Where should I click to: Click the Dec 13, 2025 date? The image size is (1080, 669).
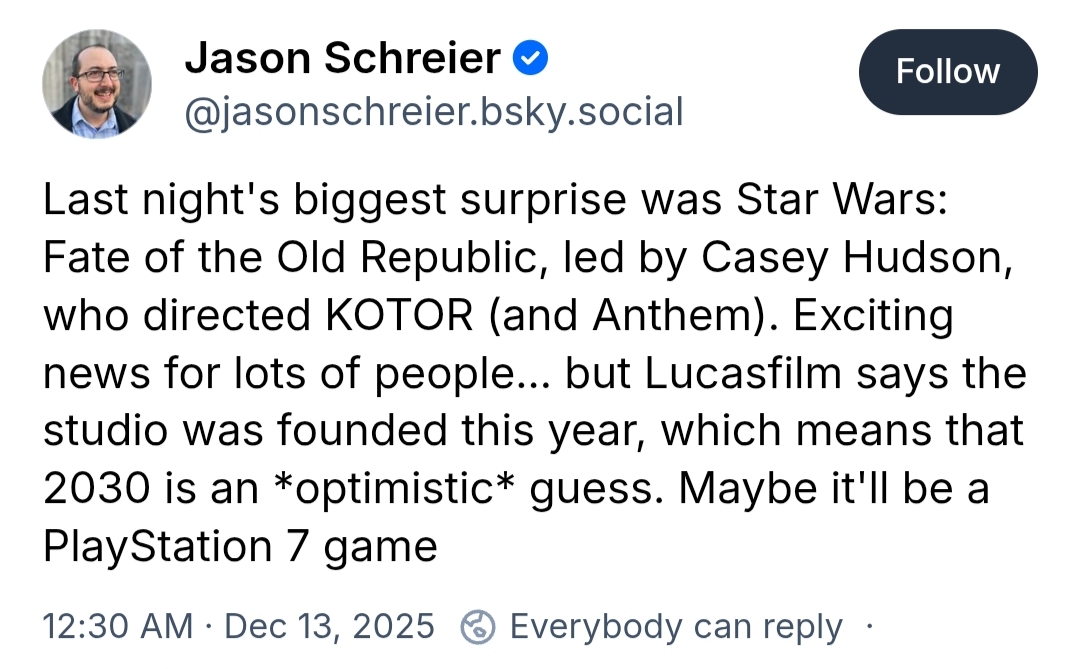pyautogui.click(x=330, y=627)
